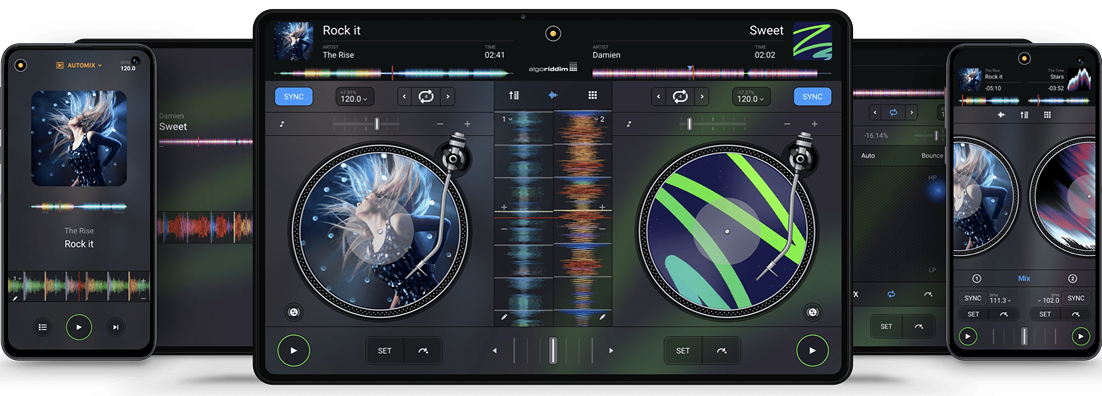Click the Rock it track overview waveform
Screen dimensions: 1102x396
(394, 73)
